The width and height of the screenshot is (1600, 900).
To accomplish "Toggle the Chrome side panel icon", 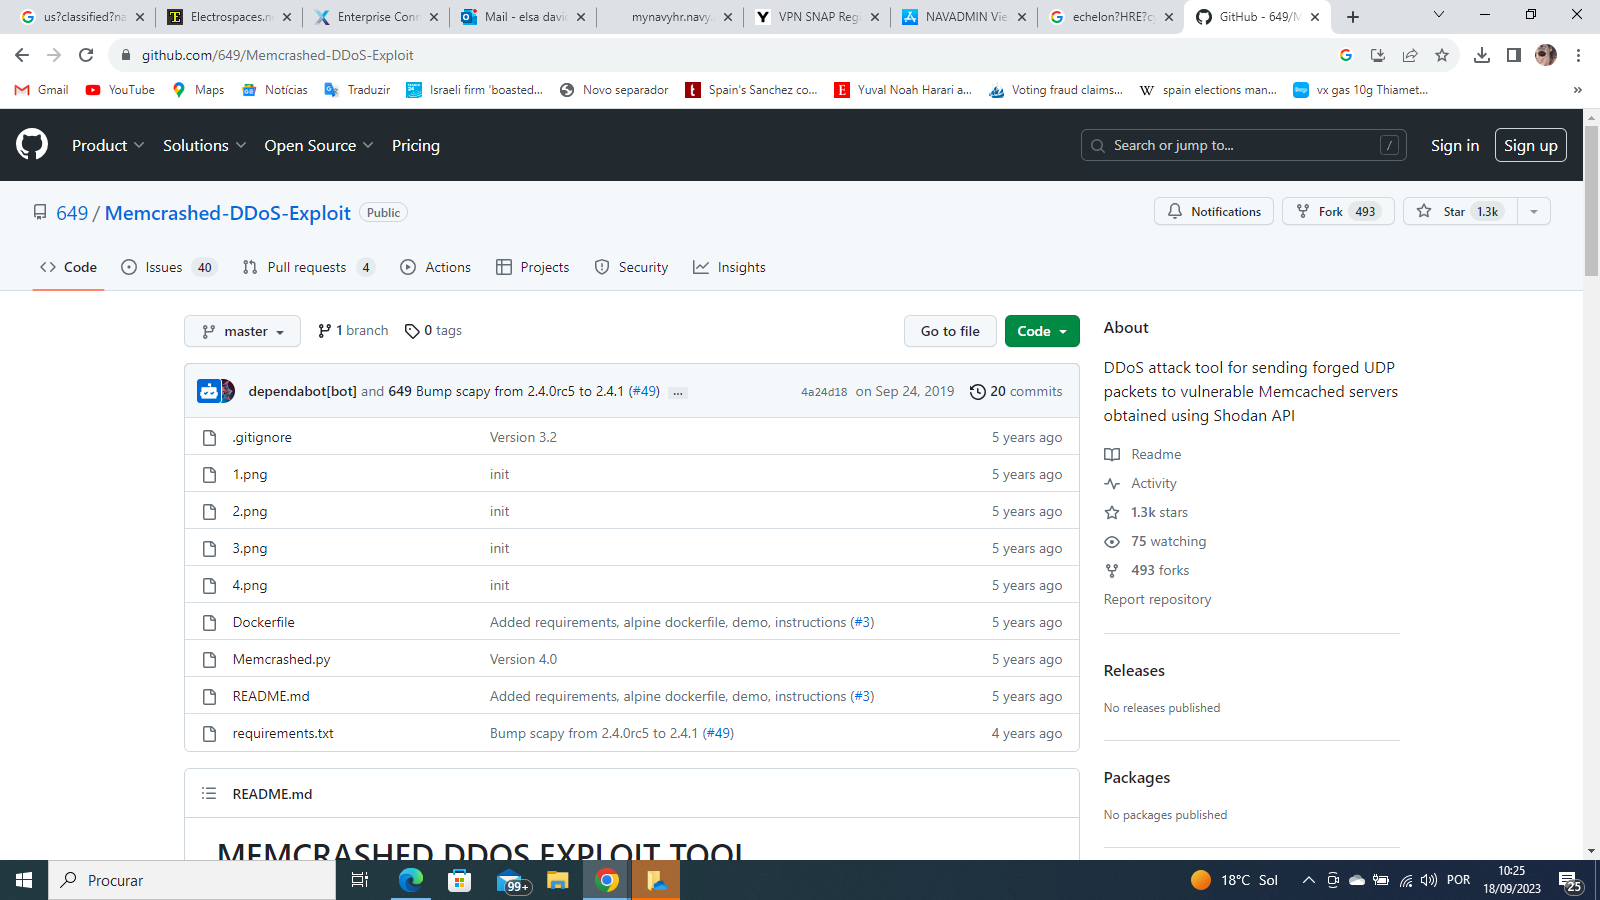I will tap(1514, 55).
